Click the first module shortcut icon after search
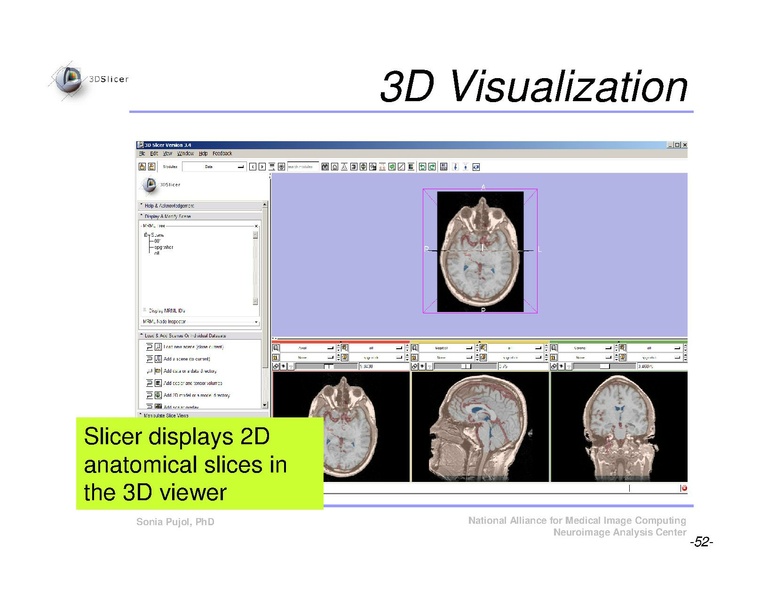This screenshot has width=776, height=600. coord(325,167)
